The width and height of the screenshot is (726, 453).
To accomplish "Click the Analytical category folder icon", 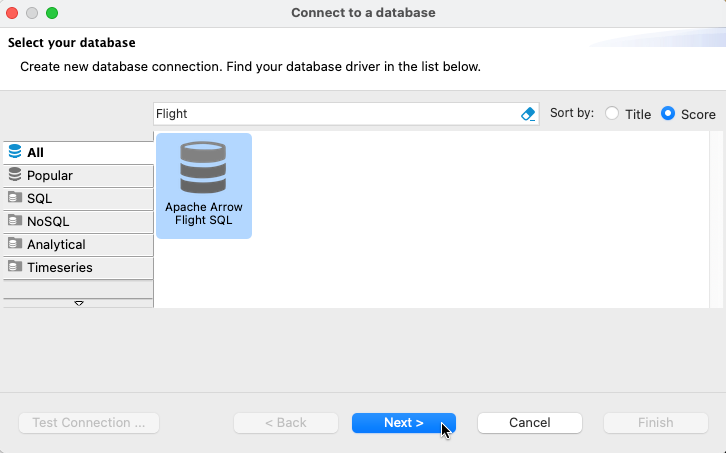I will point(15,243).
